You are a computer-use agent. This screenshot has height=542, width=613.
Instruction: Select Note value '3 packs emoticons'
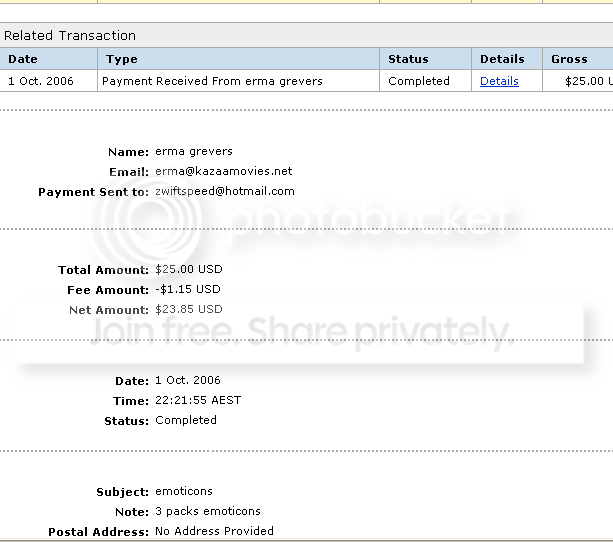(208, 511)
